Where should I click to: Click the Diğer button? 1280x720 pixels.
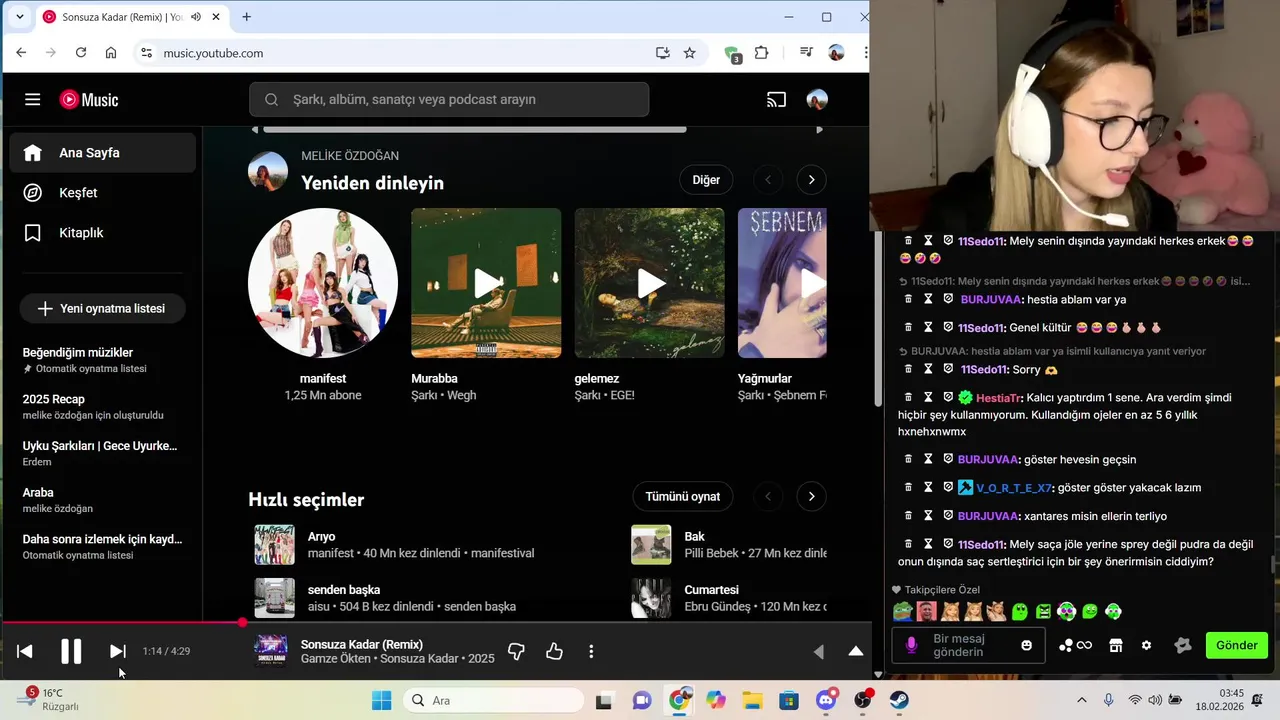706,180
